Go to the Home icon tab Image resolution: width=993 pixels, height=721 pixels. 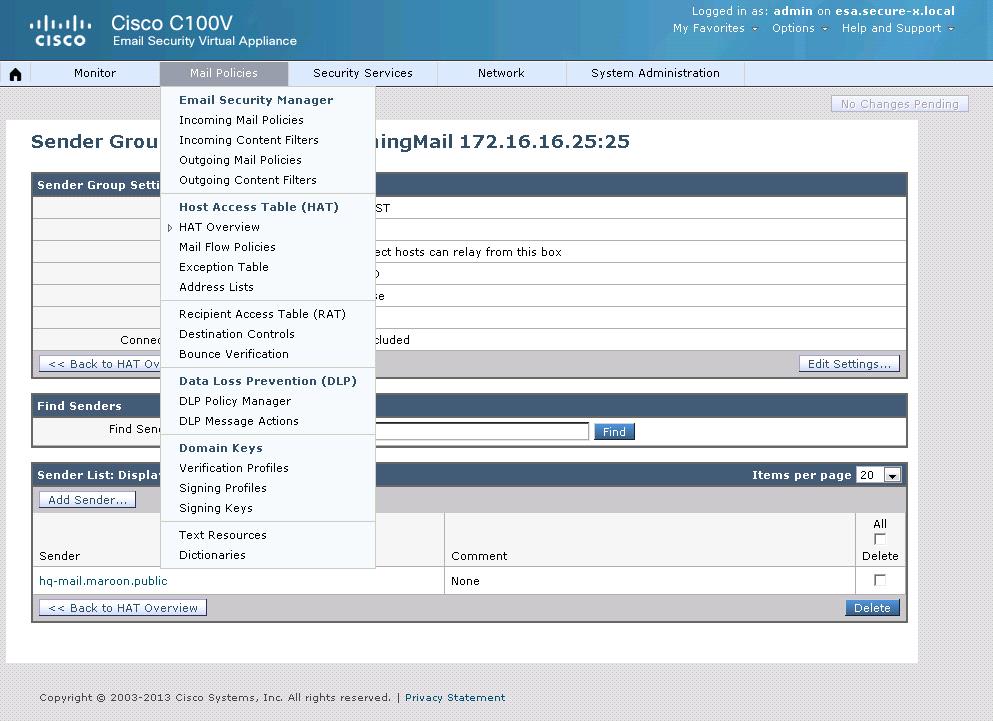tap(15, 74)
